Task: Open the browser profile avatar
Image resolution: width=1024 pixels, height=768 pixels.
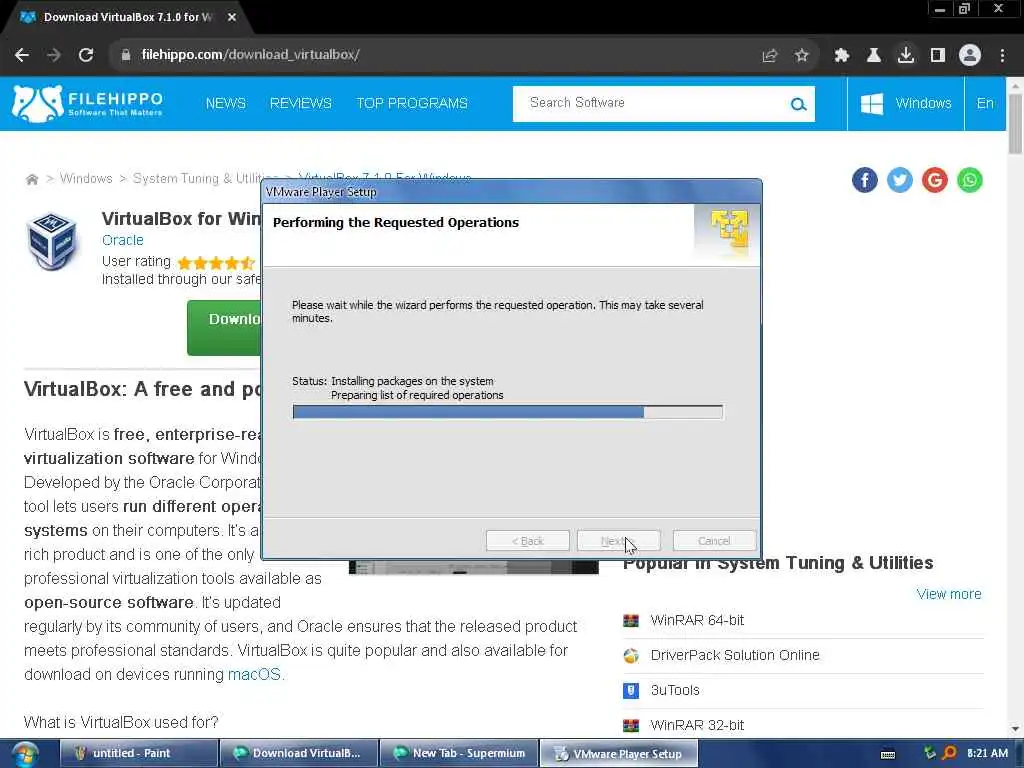Action: [970, 56]
